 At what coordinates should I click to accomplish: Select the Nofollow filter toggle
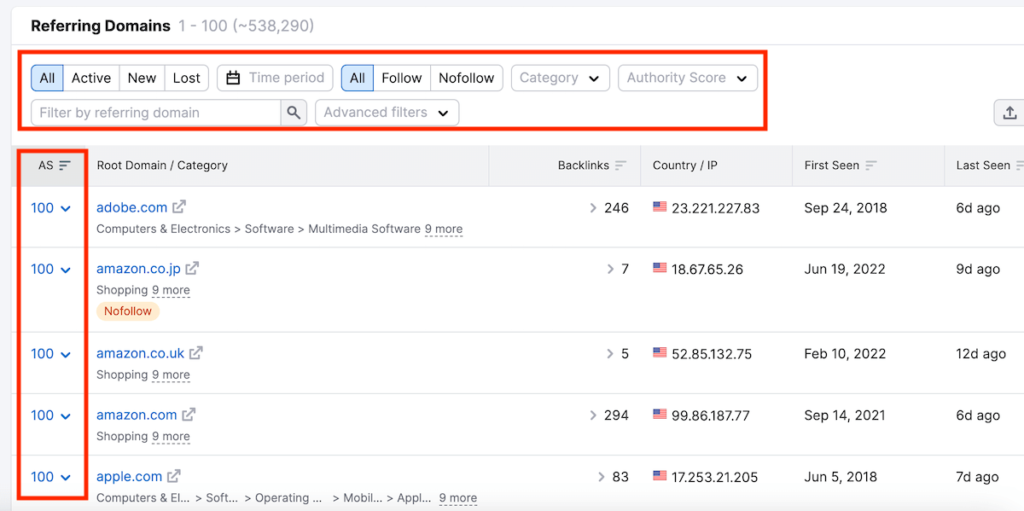point(466,78)
